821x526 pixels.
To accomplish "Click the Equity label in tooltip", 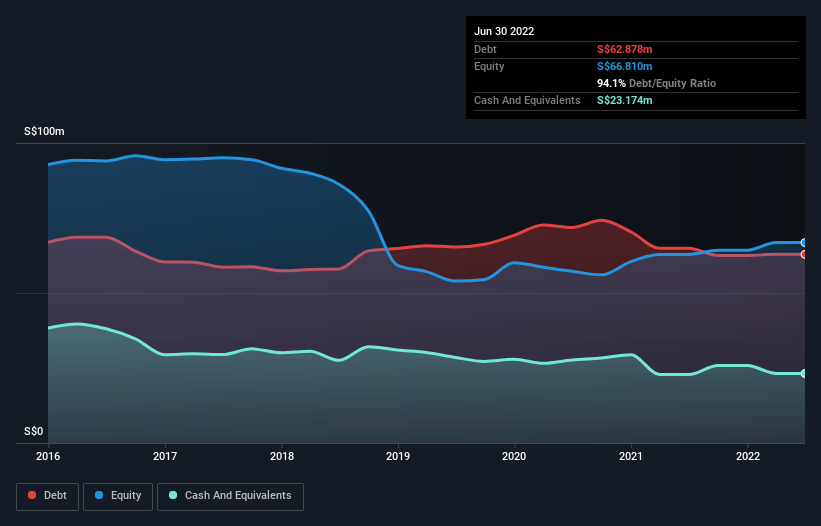I will pos(489,66).
